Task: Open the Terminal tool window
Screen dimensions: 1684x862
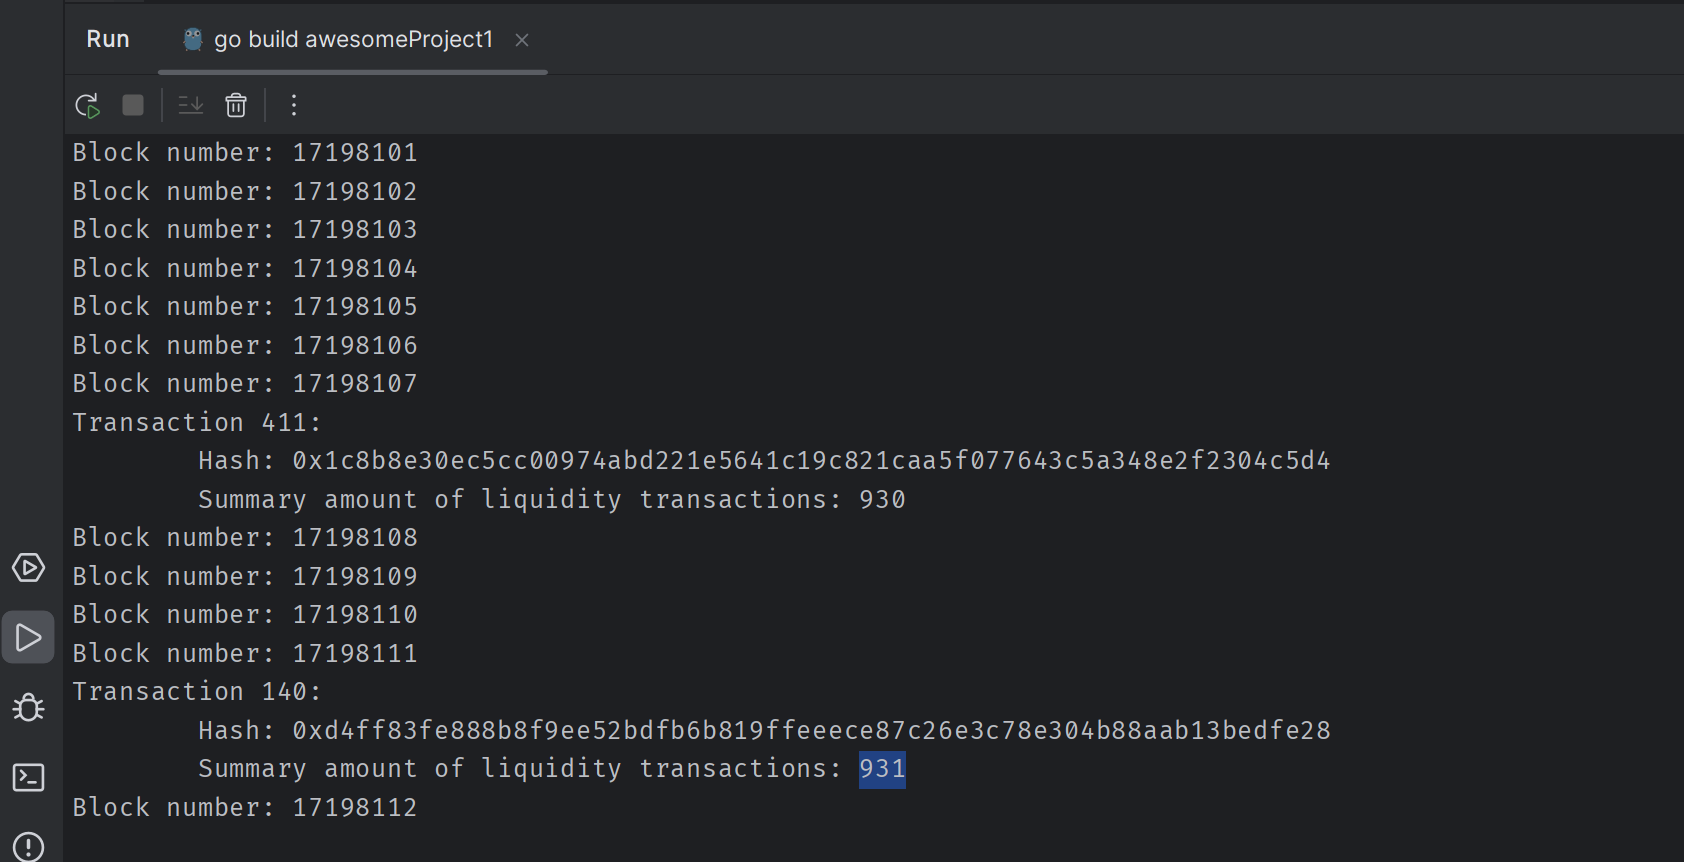Action: pyautogui.click(x=28, y=777)
